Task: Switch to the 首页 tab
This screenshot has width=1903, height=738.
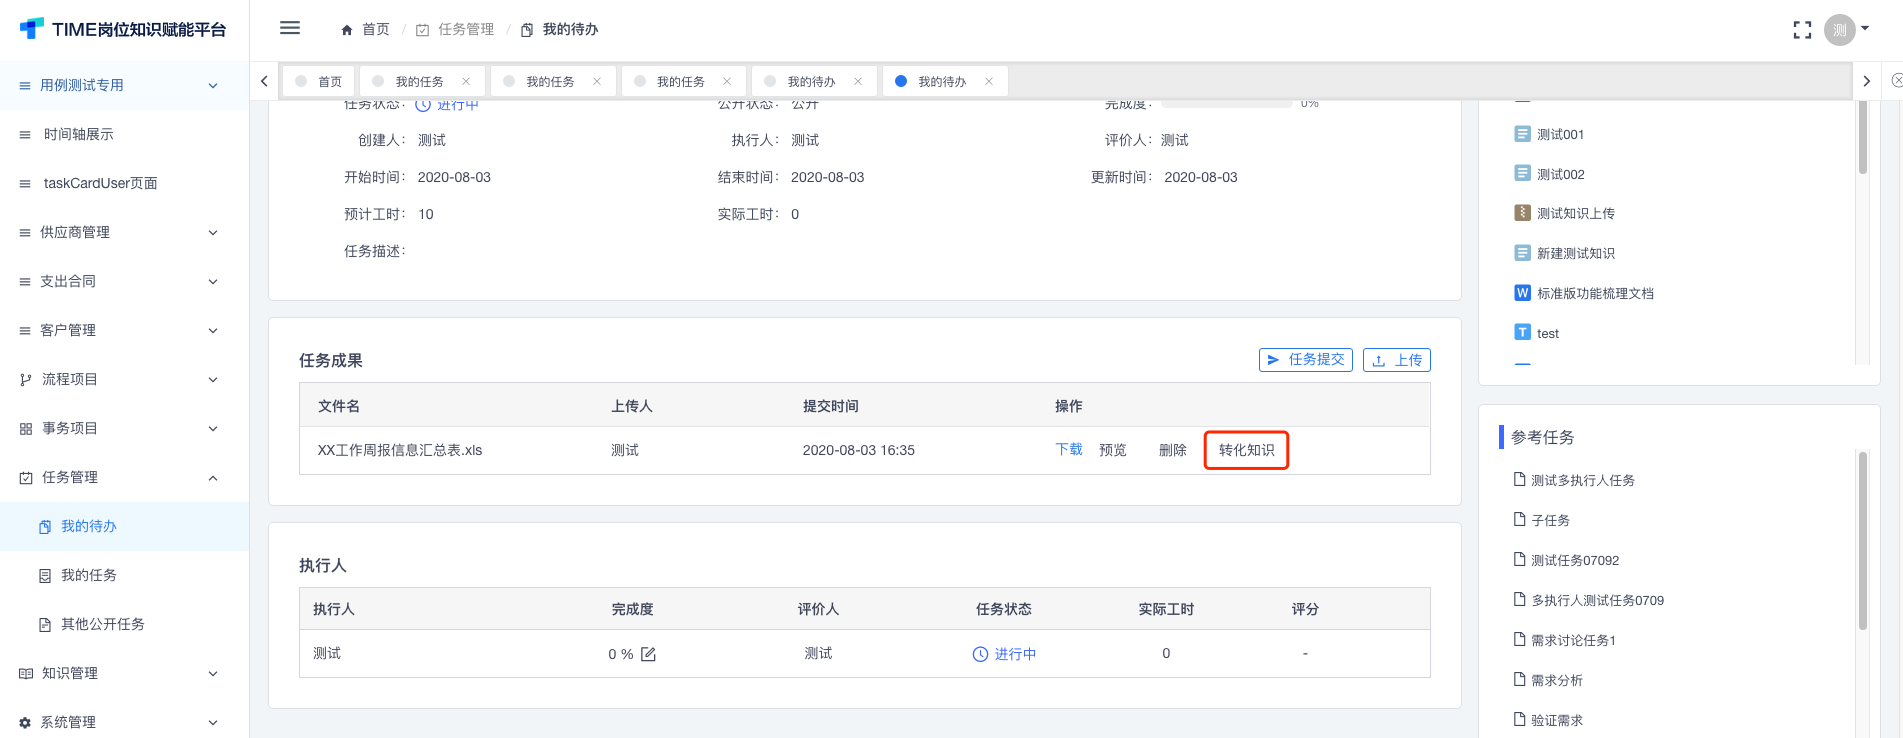Action: pyautogui.click(x=318, y=81)
